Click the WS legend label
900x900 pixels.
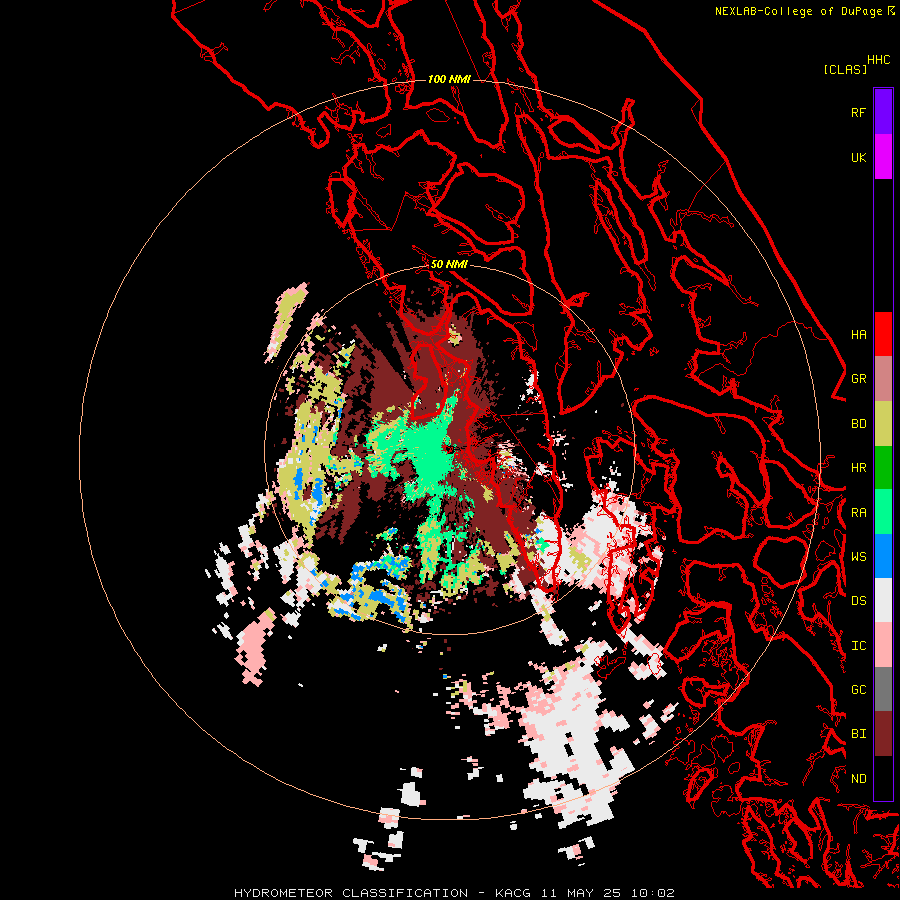pyautogui.click(x=858, y=557)
